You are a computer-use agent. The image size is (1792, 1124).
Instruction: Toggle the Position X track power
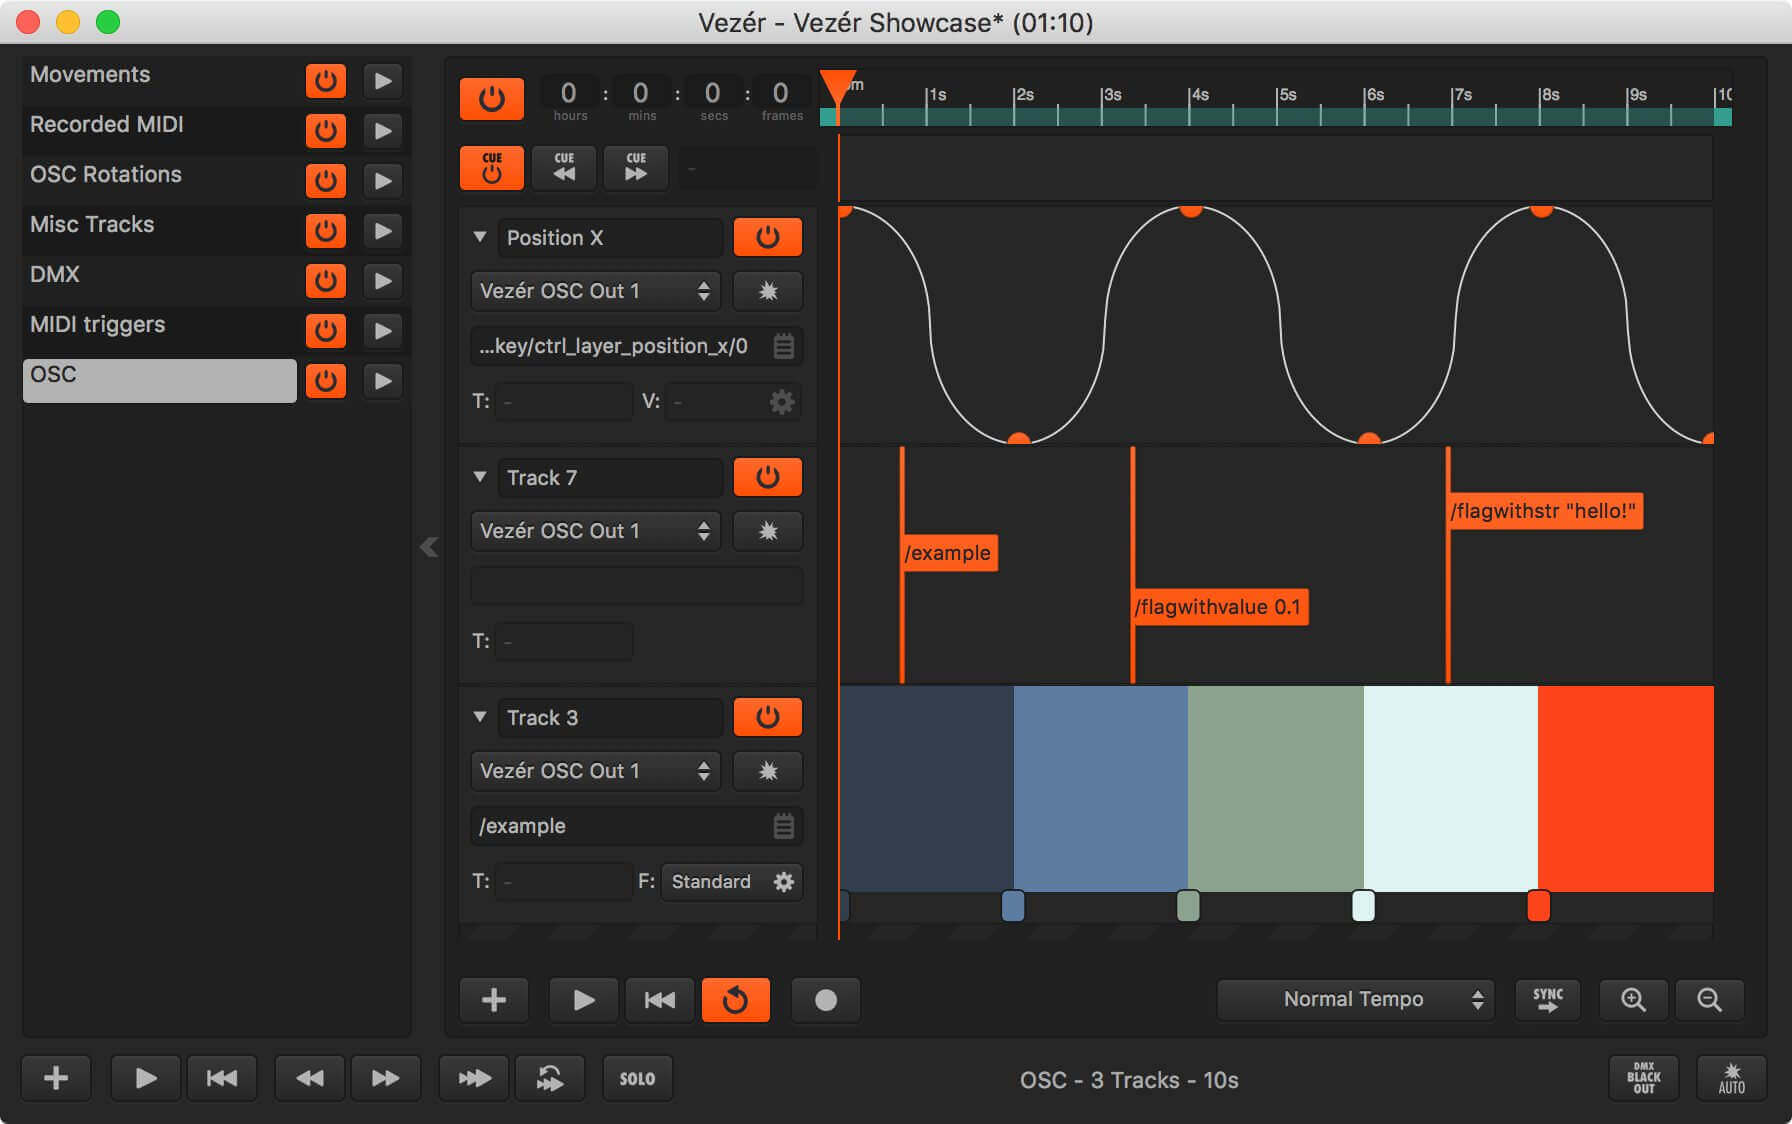click(x=768, y=237)
